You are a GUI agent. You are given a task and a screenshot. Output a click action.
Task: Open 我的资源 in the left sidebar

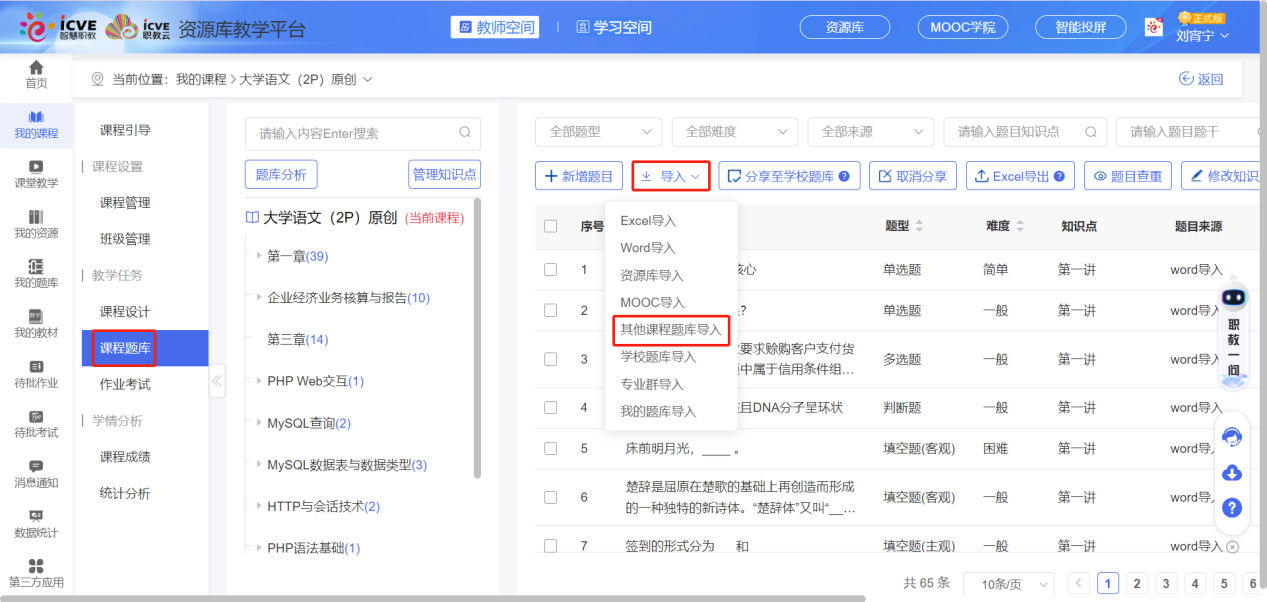[x=36, y=224]
